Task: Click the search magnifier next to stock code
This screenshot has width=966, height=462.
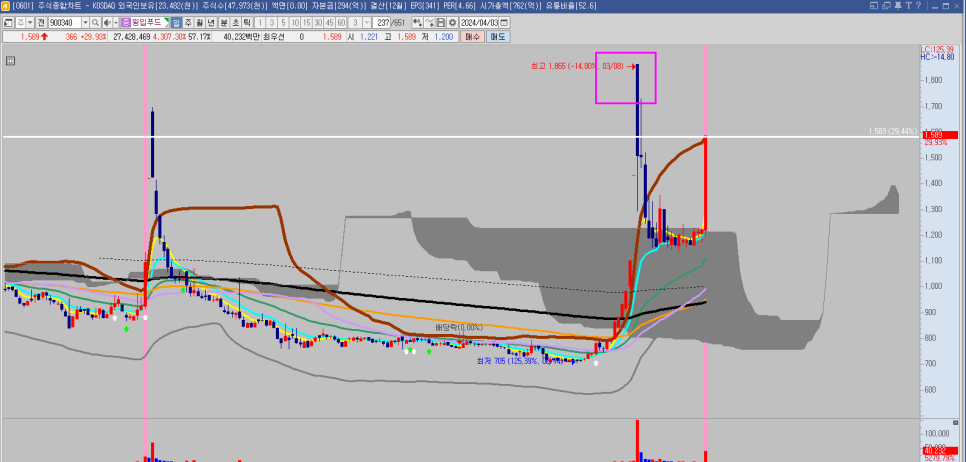Action: pyautogui.click(x=95, y=22)
